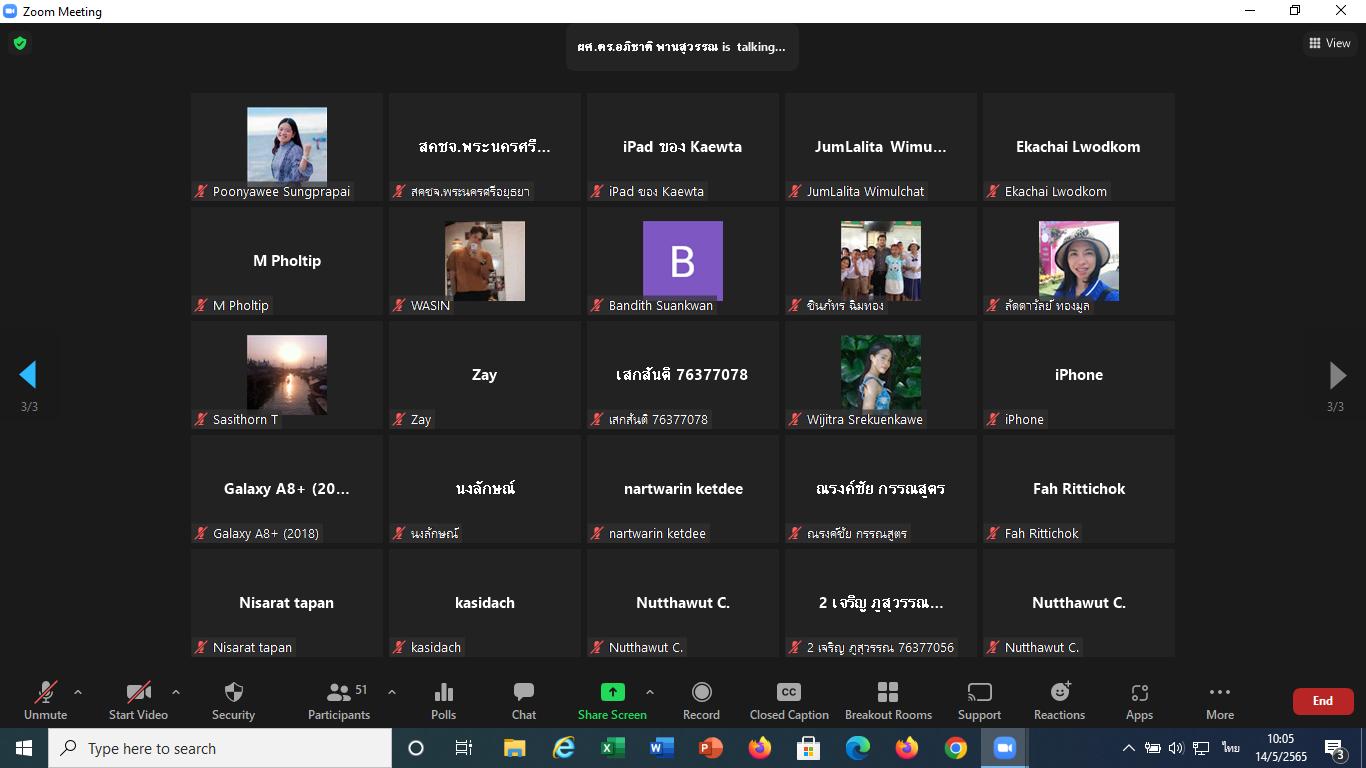The image size is (1366, 768).
Task: Open Breakout Rooms
Action: coord(888,700)
